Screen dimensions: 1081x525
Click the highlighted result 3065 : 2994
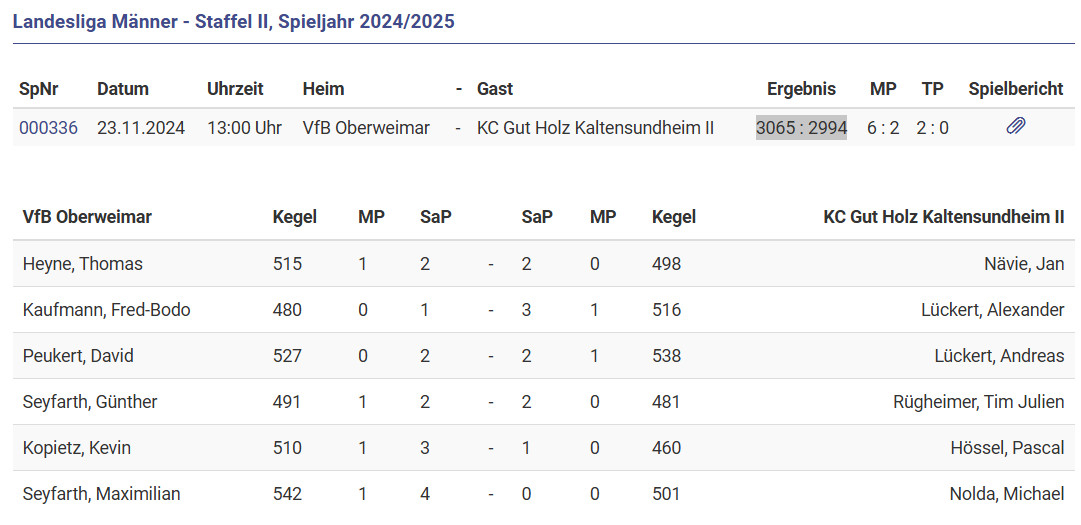pos(801,128)
